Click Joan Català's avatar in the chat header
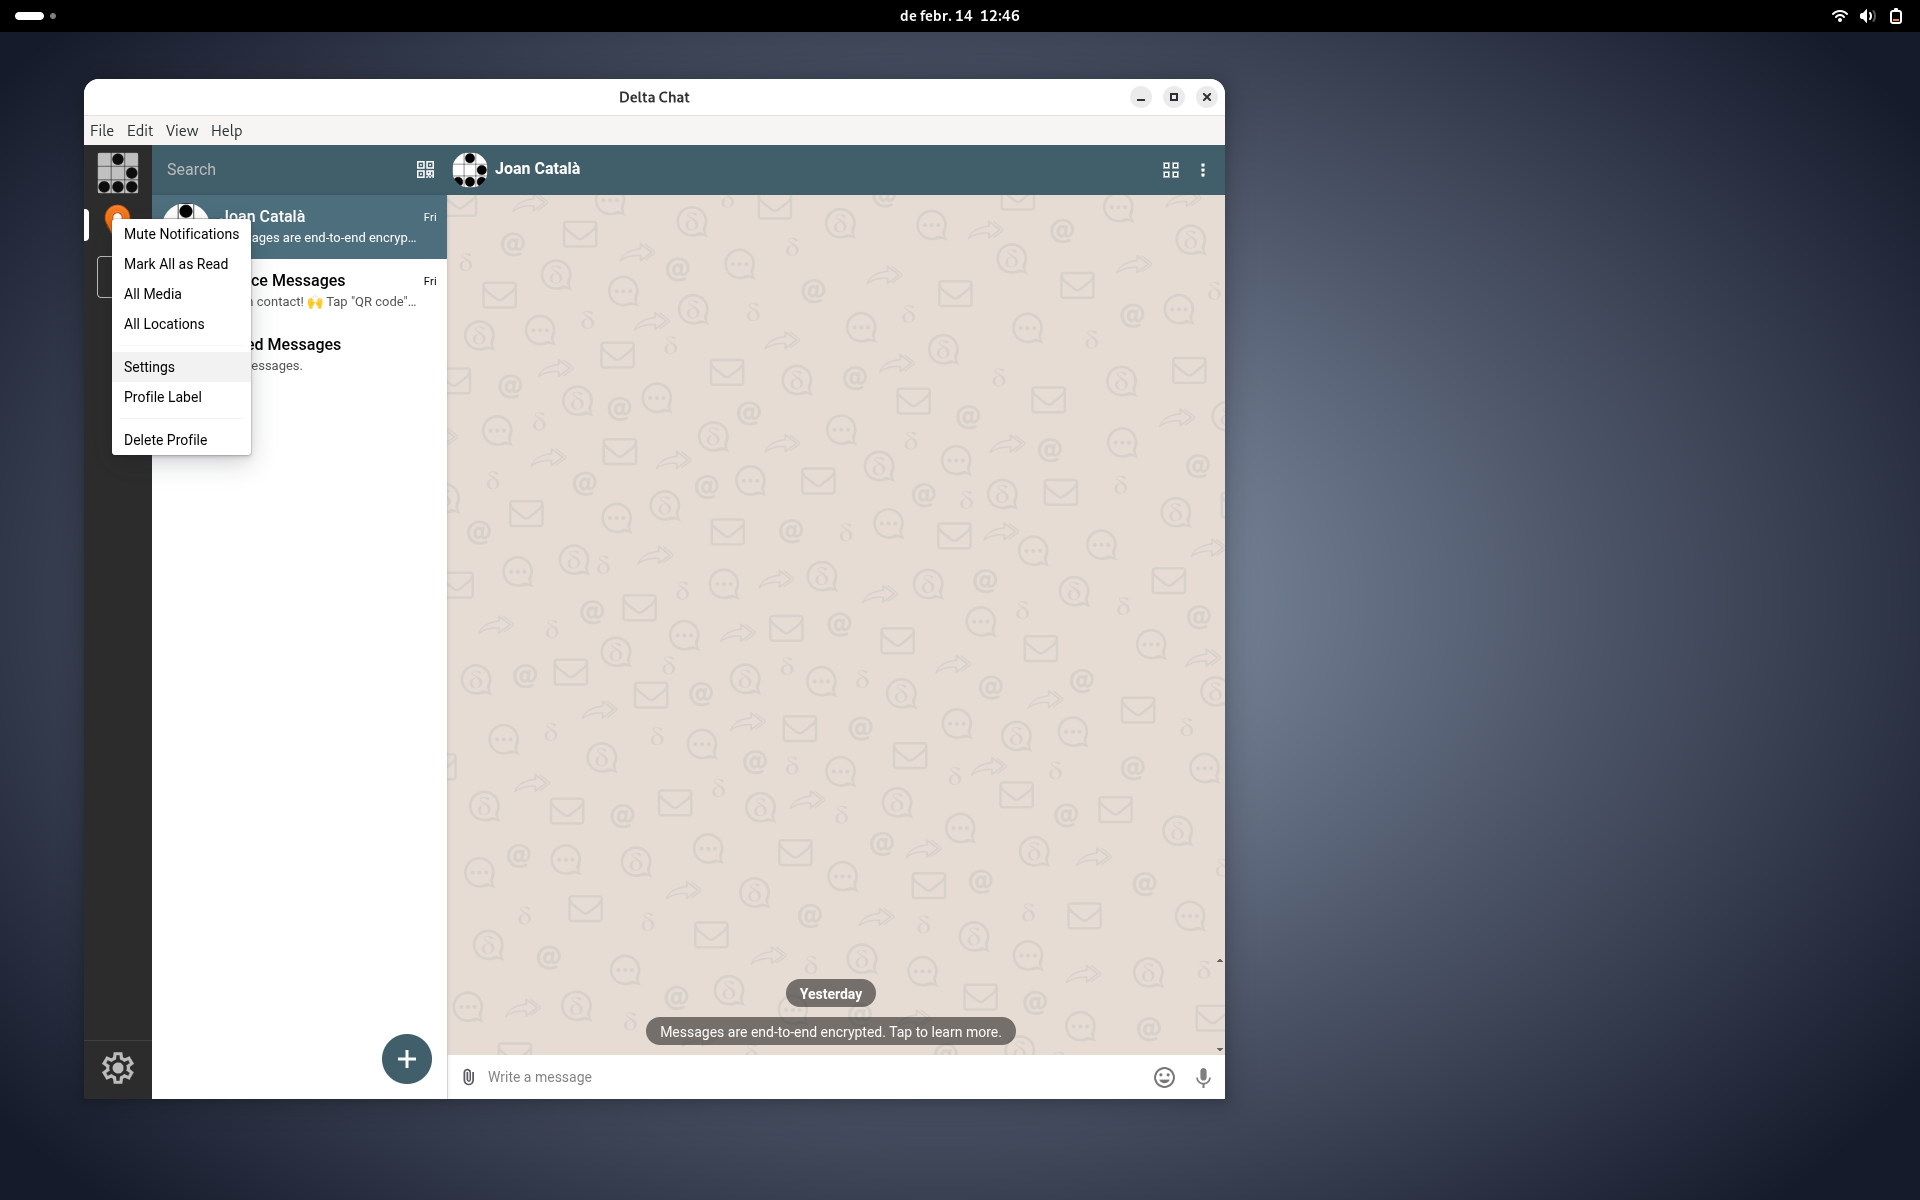Screen dimensions: 1920x1200 470,169
